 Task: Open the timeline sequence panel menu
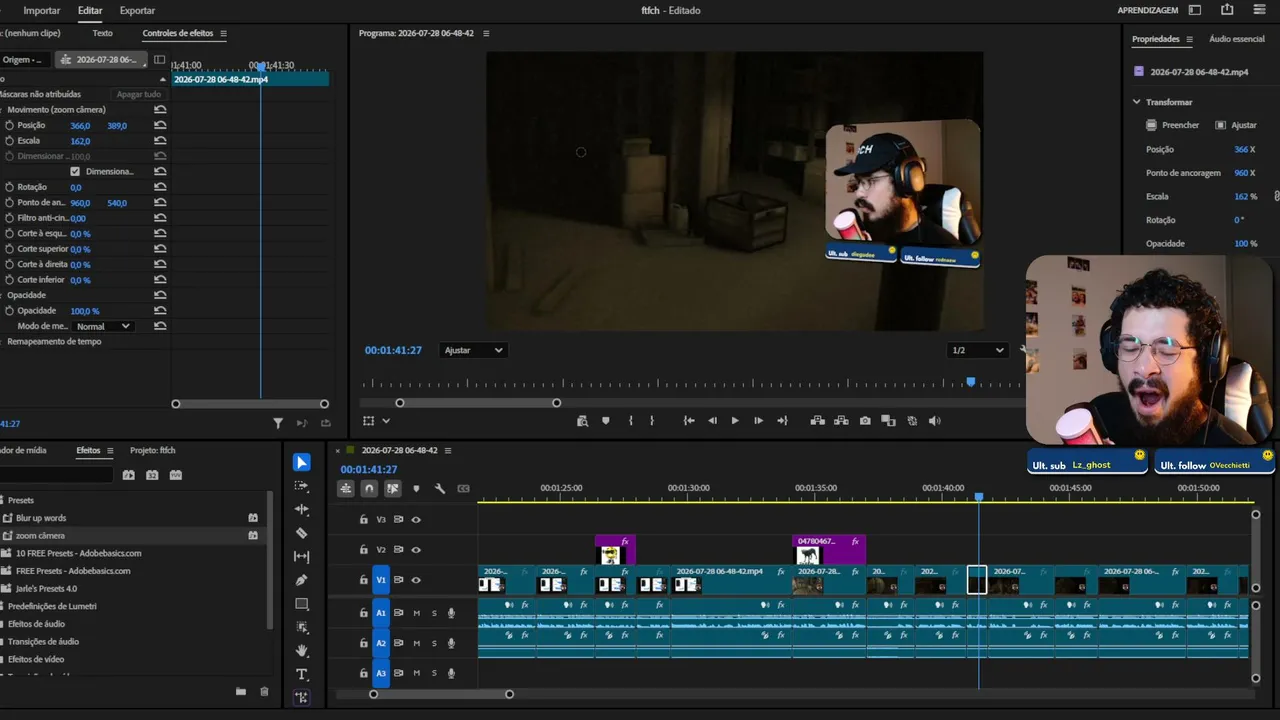click(448, 450)
